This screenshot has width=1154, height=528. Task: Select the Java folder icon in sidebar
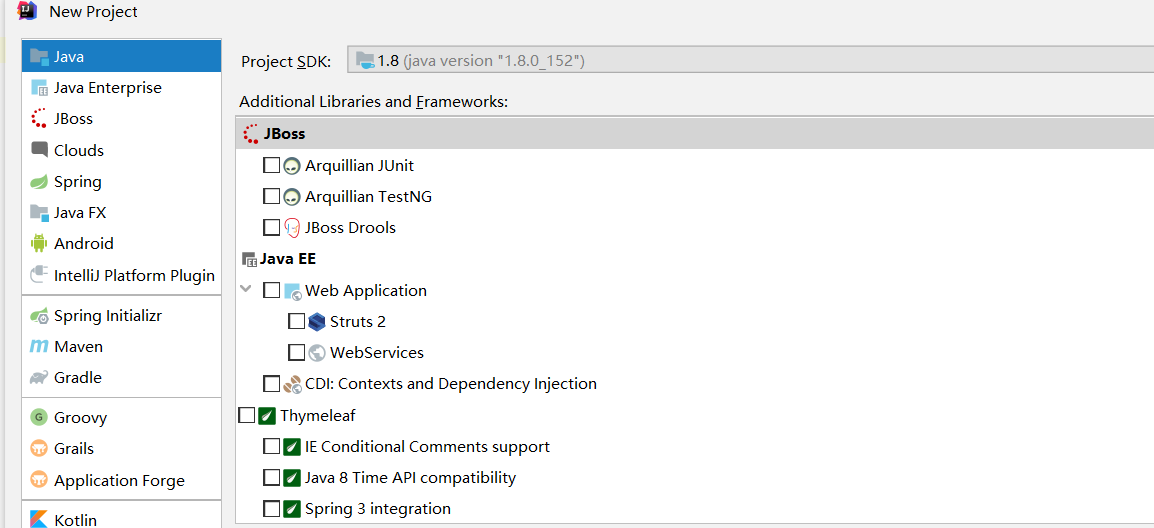(x=39, y=56)
